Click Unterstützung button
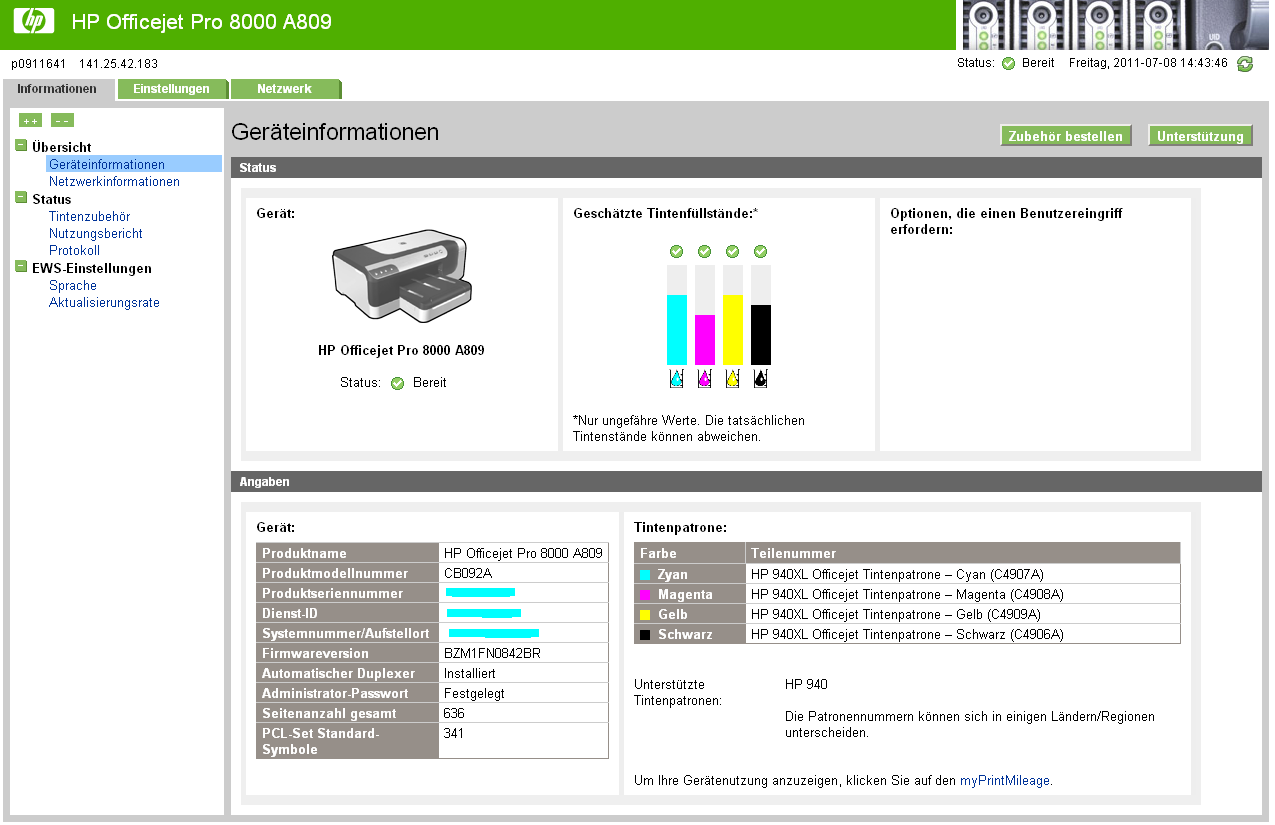 point(1200,136)
